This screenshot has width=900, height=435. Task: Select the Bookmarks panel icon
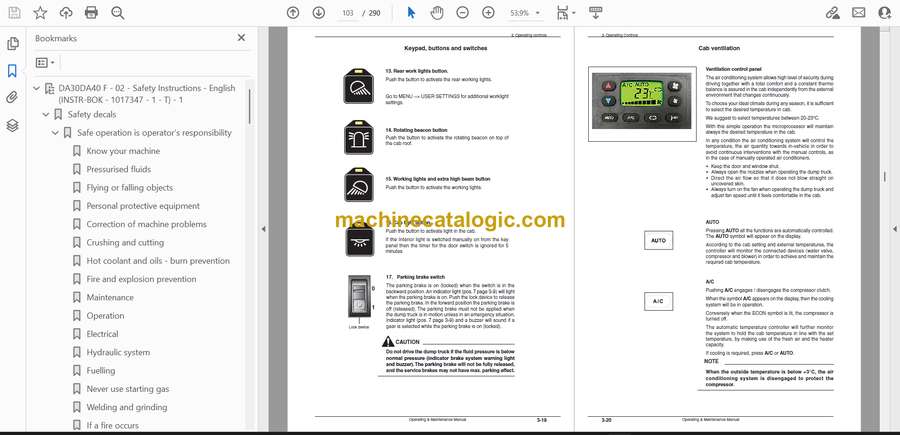coord(13,71)
